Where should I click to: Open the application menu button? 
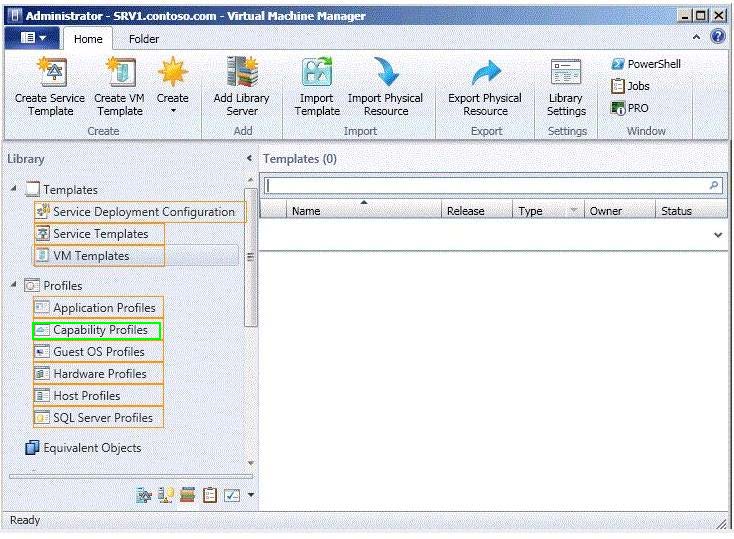pos(32,37)
